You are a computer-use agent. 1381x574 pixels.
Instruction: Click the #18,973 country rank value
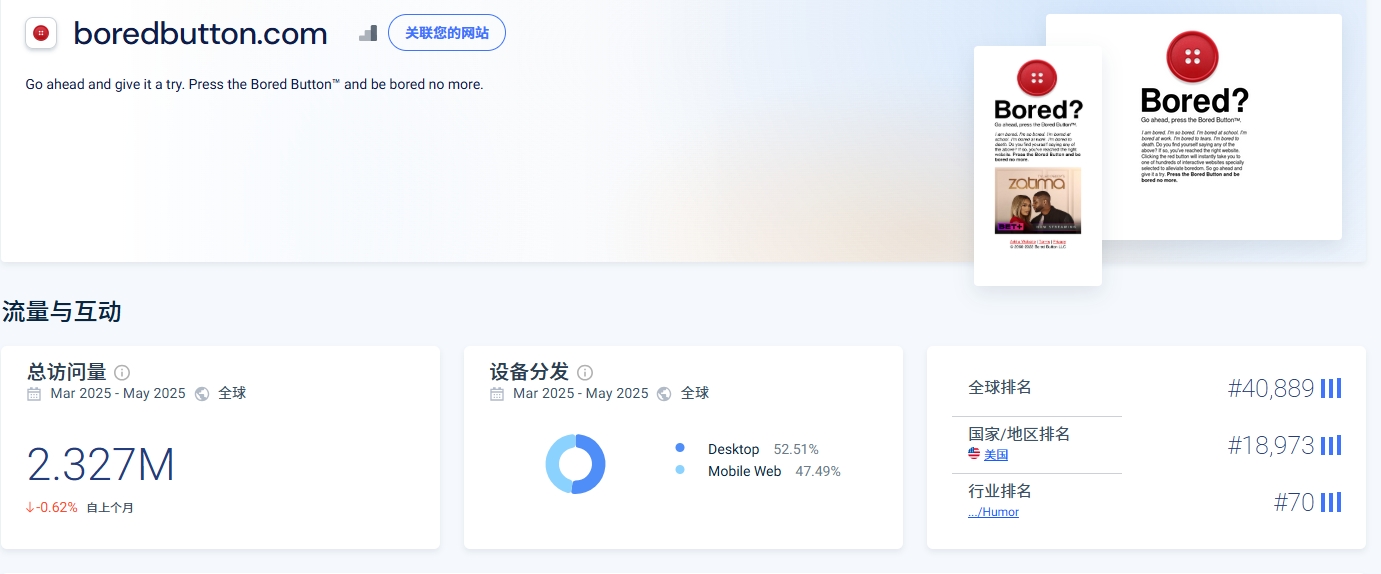coord(1270,446)
